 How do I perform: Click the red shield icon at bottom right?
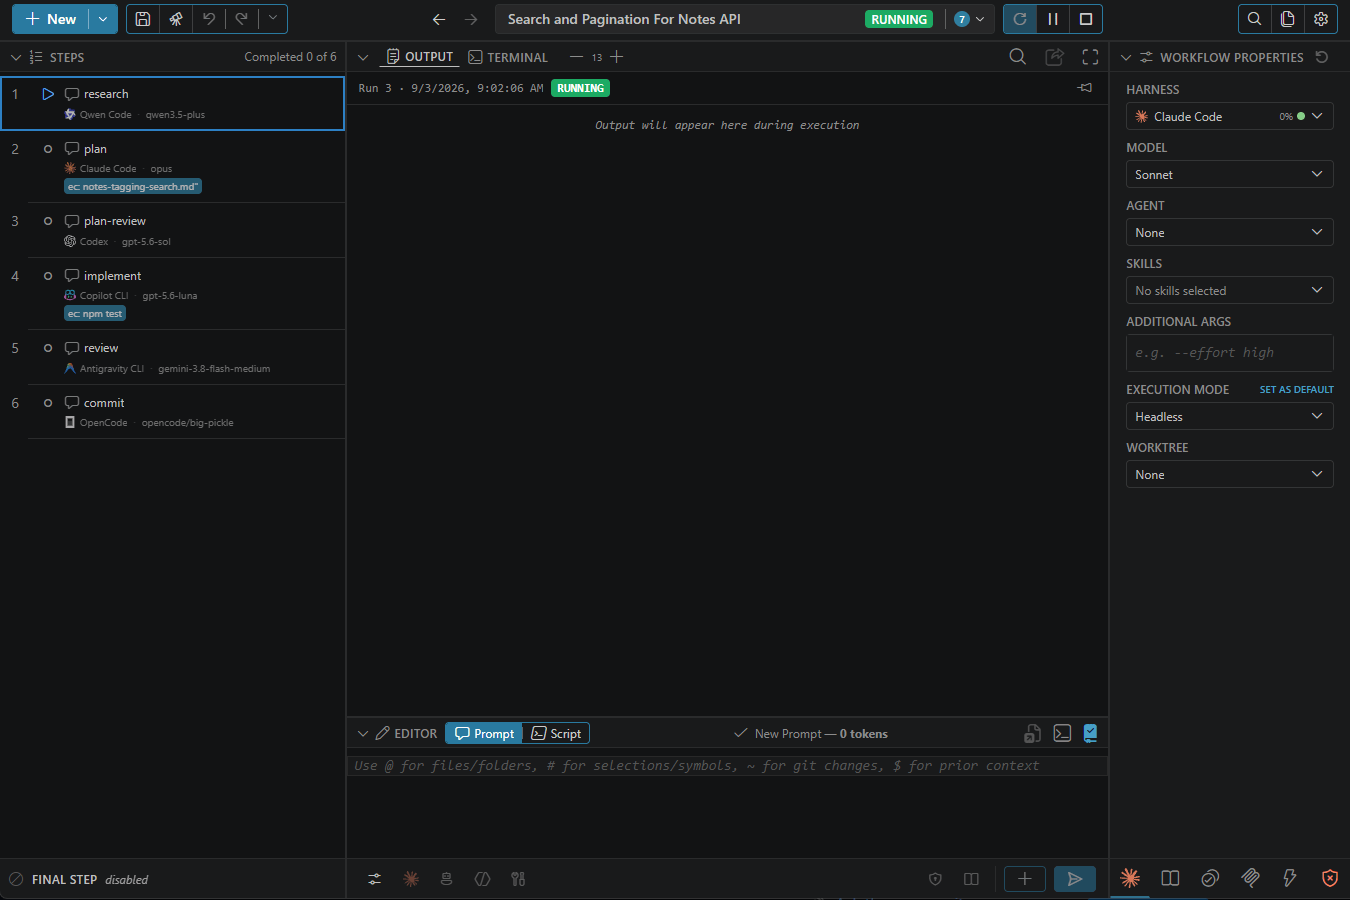click(x=1330, y=878)
